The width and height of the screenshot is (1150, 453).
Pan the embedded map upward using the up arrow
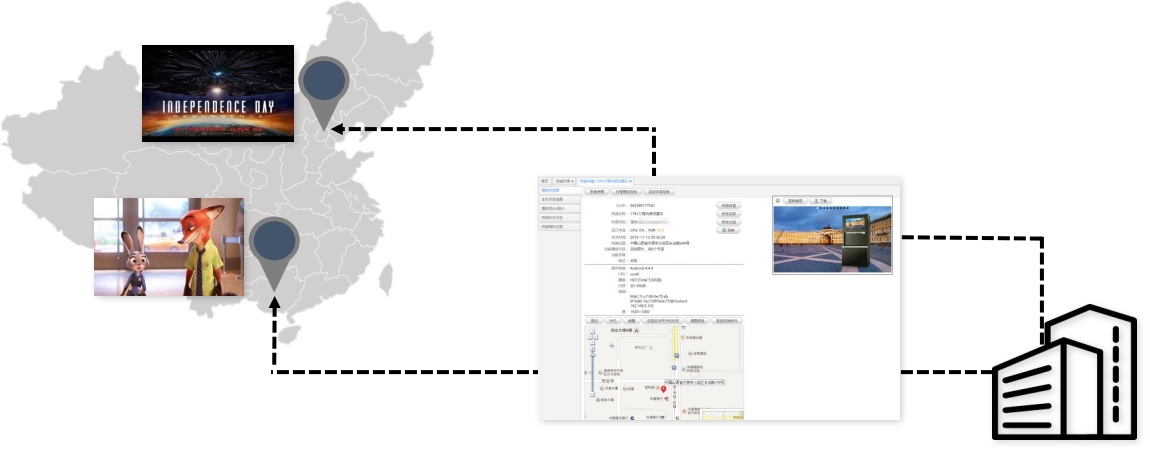593,331
